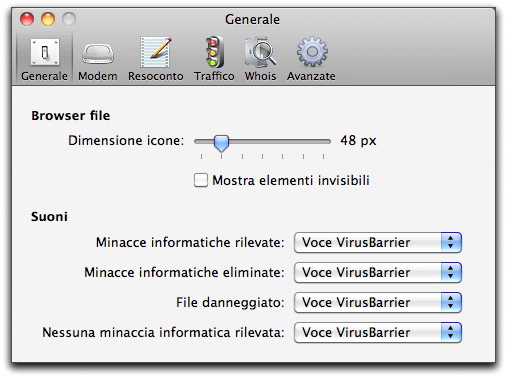Click the Dimensione icone slider thumb

click(221, 143)
